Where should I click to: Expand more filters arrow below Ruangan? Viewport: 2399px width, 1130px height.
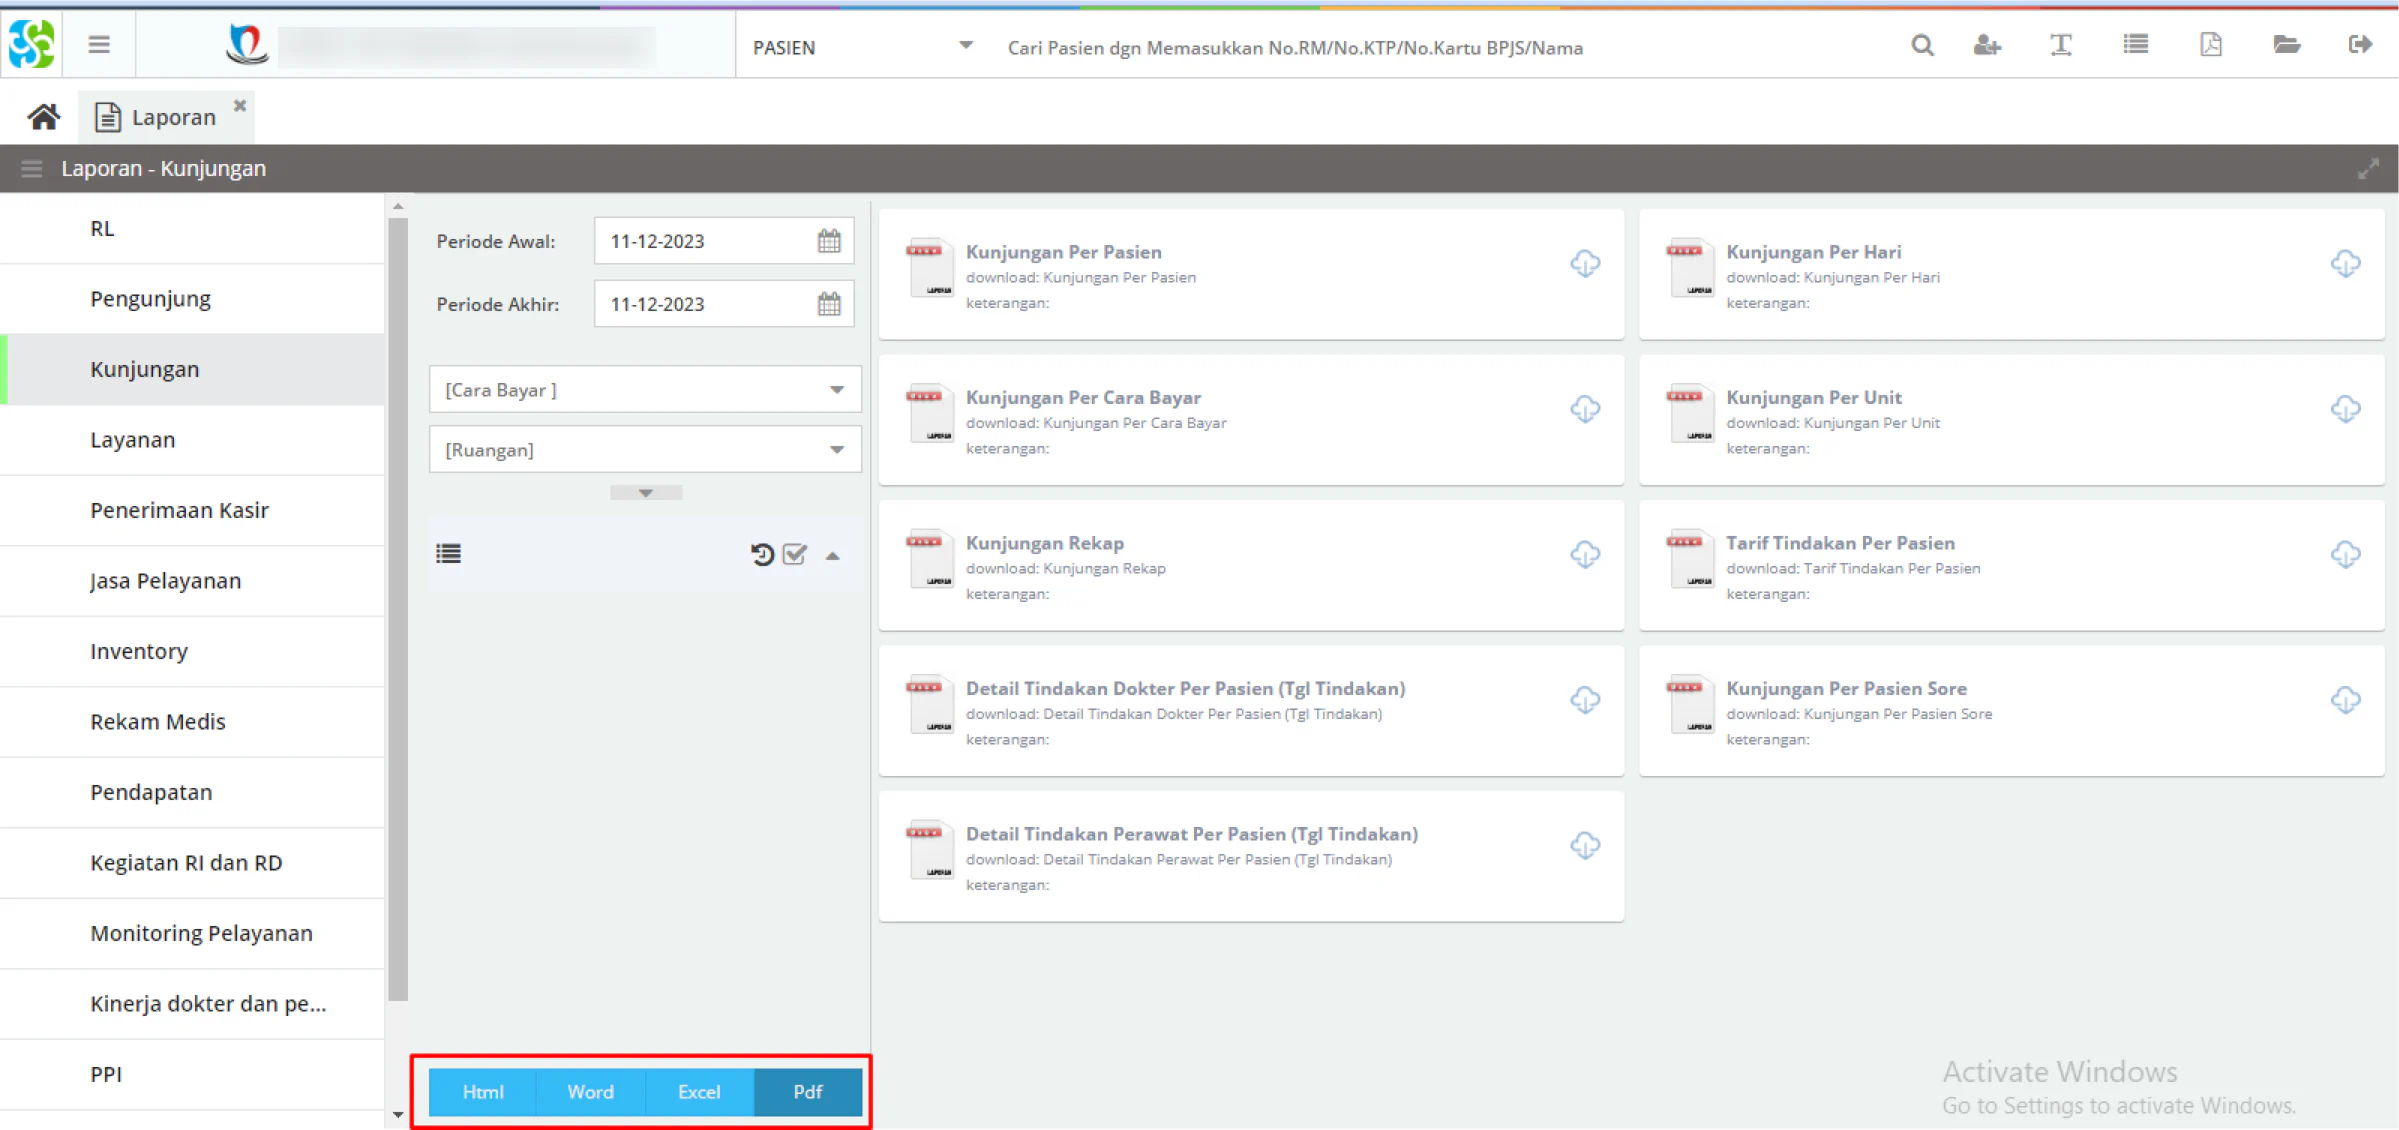click(646, 493)
